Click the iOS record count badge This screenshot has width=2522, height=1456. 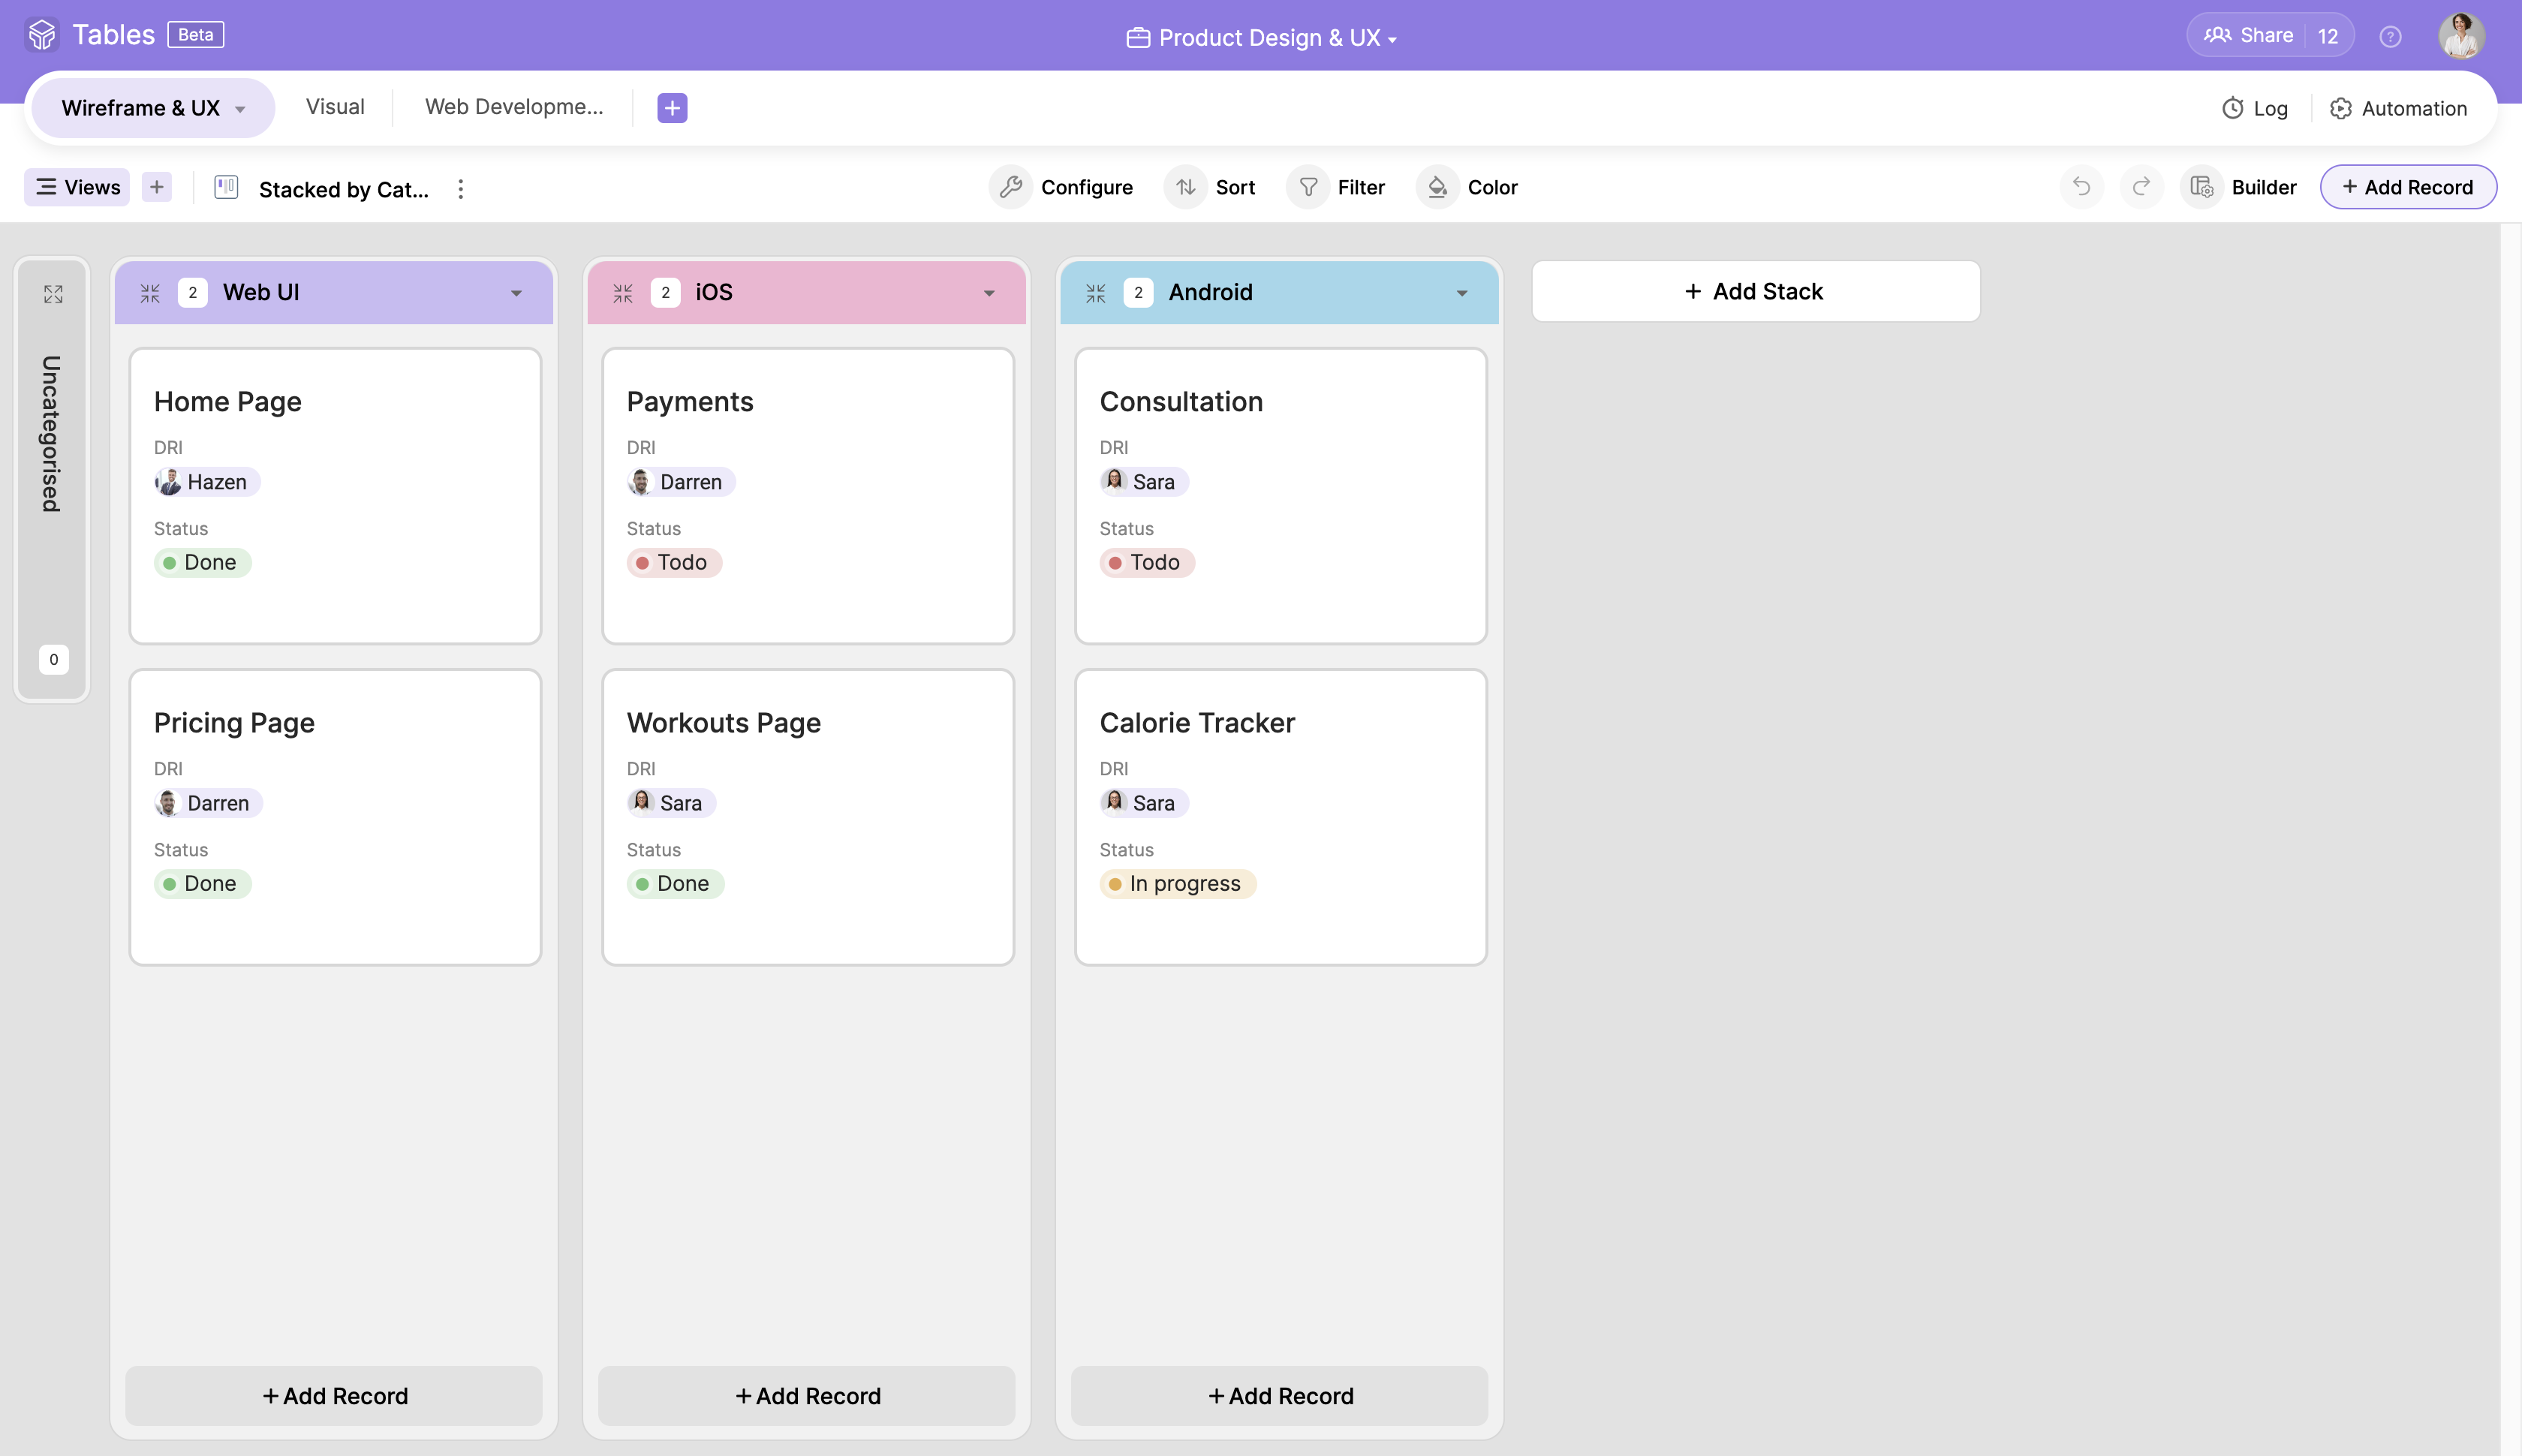point(665,293)
